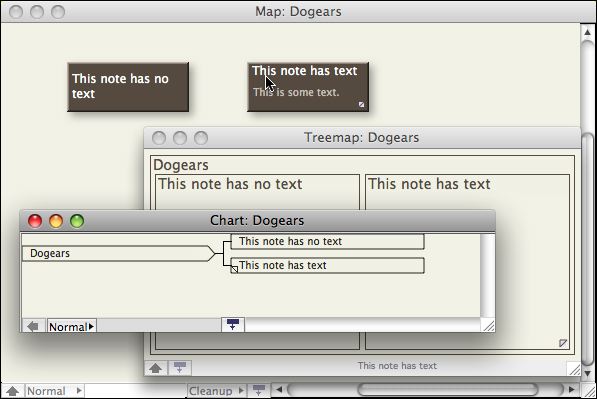Click new view icon in Treemap bottom bar
The width and height of the screenshot is (597, 399).
click(x=180, y=368)
